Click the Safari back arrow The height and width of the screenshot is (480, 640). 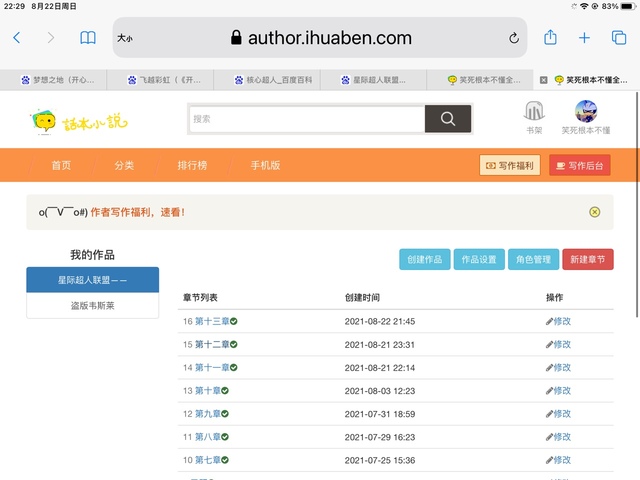tap(16, 38)
